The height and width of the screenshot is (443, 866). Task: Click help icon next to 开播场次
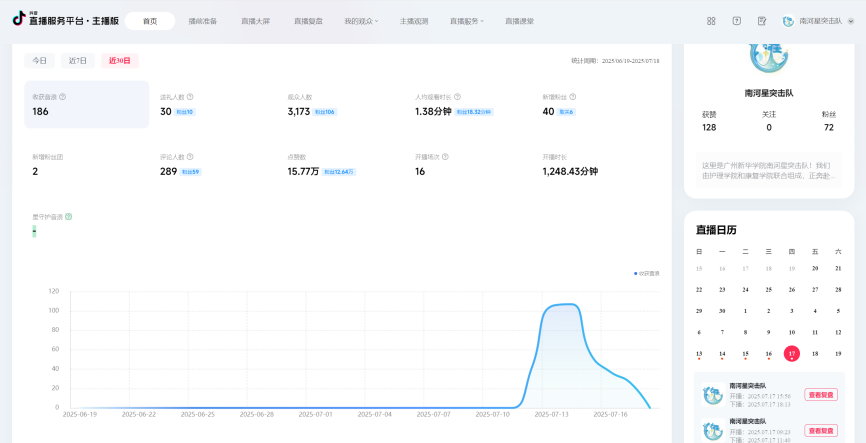(x=445, y=157)
